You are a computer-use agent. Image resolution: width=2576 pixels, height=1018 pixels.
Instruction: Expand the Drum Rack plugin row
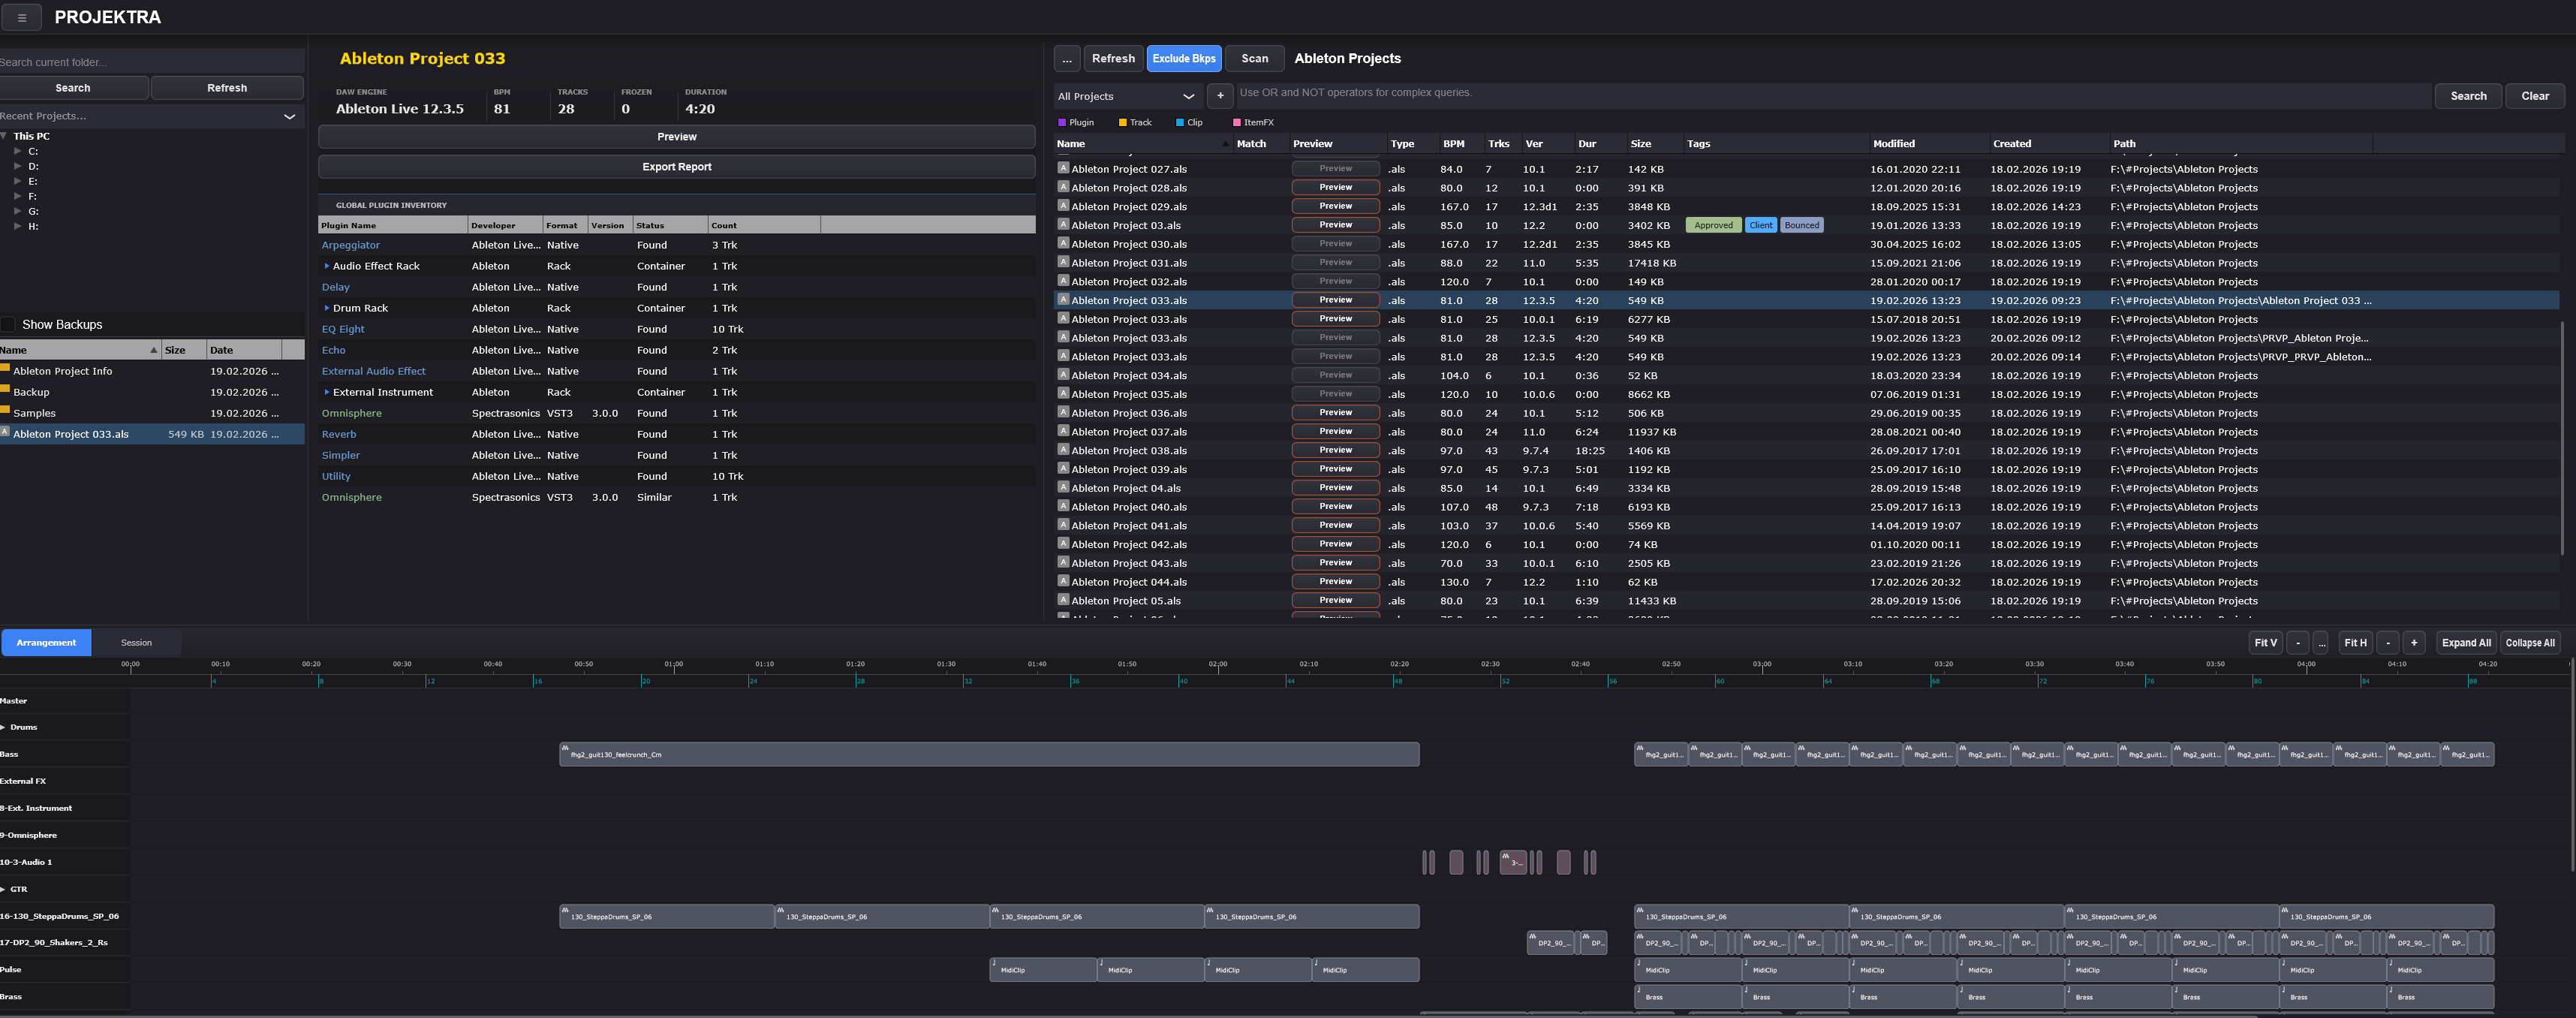(x=326, y=308)
